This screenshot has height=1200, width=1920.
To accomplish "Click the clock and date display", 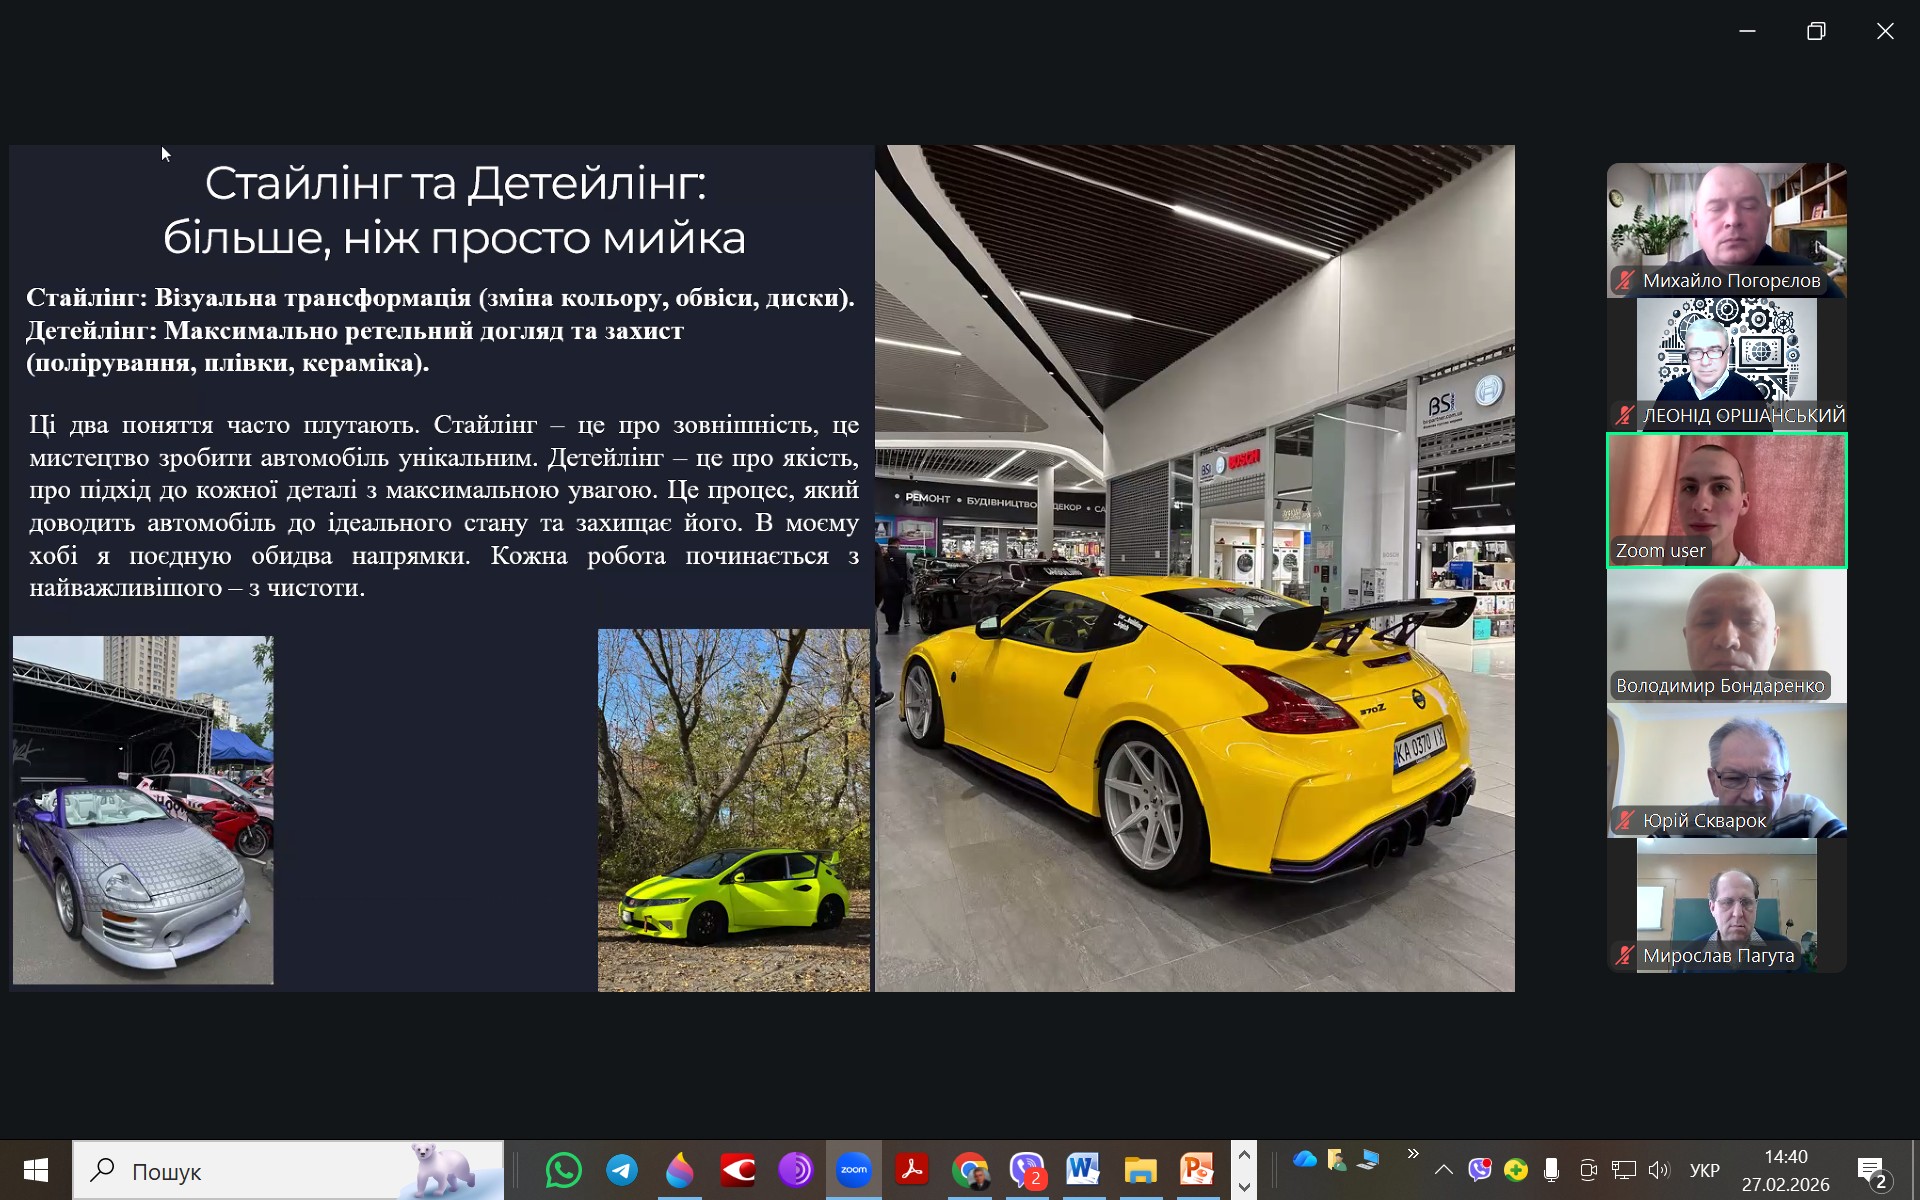I will pos(1785,1170).
